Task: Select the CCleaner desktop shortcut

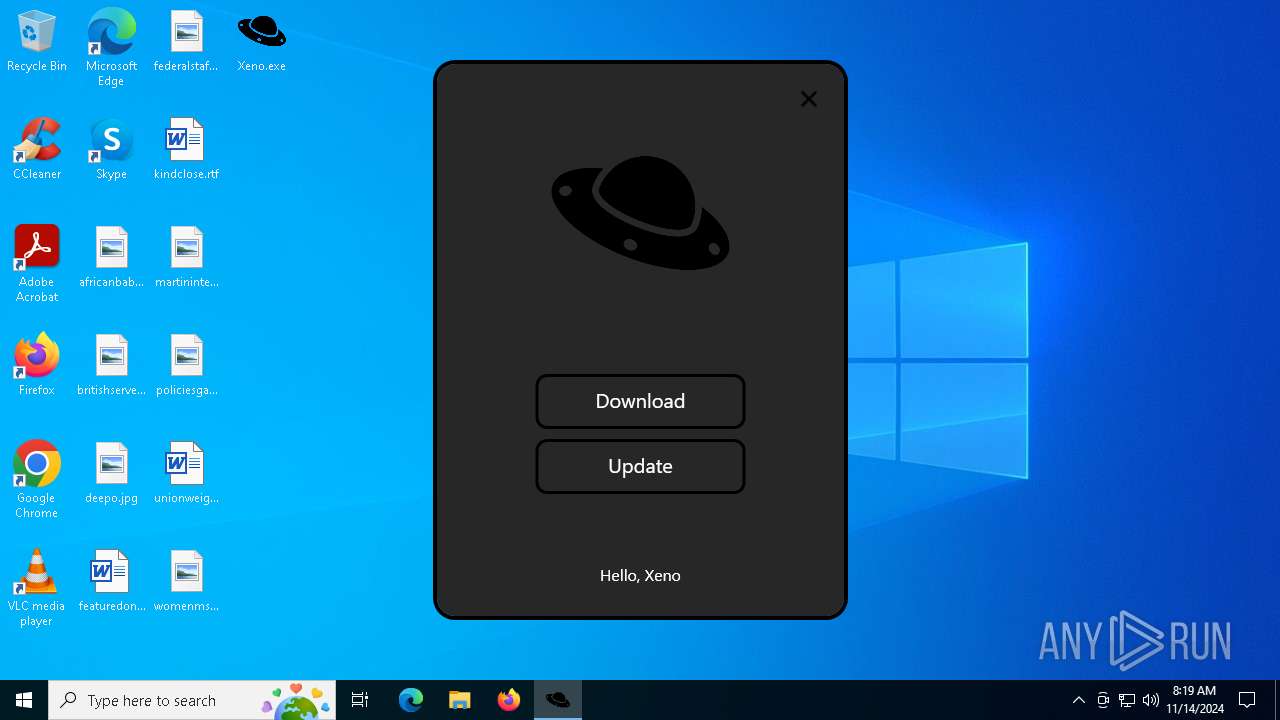Action: tap(37, 150)
